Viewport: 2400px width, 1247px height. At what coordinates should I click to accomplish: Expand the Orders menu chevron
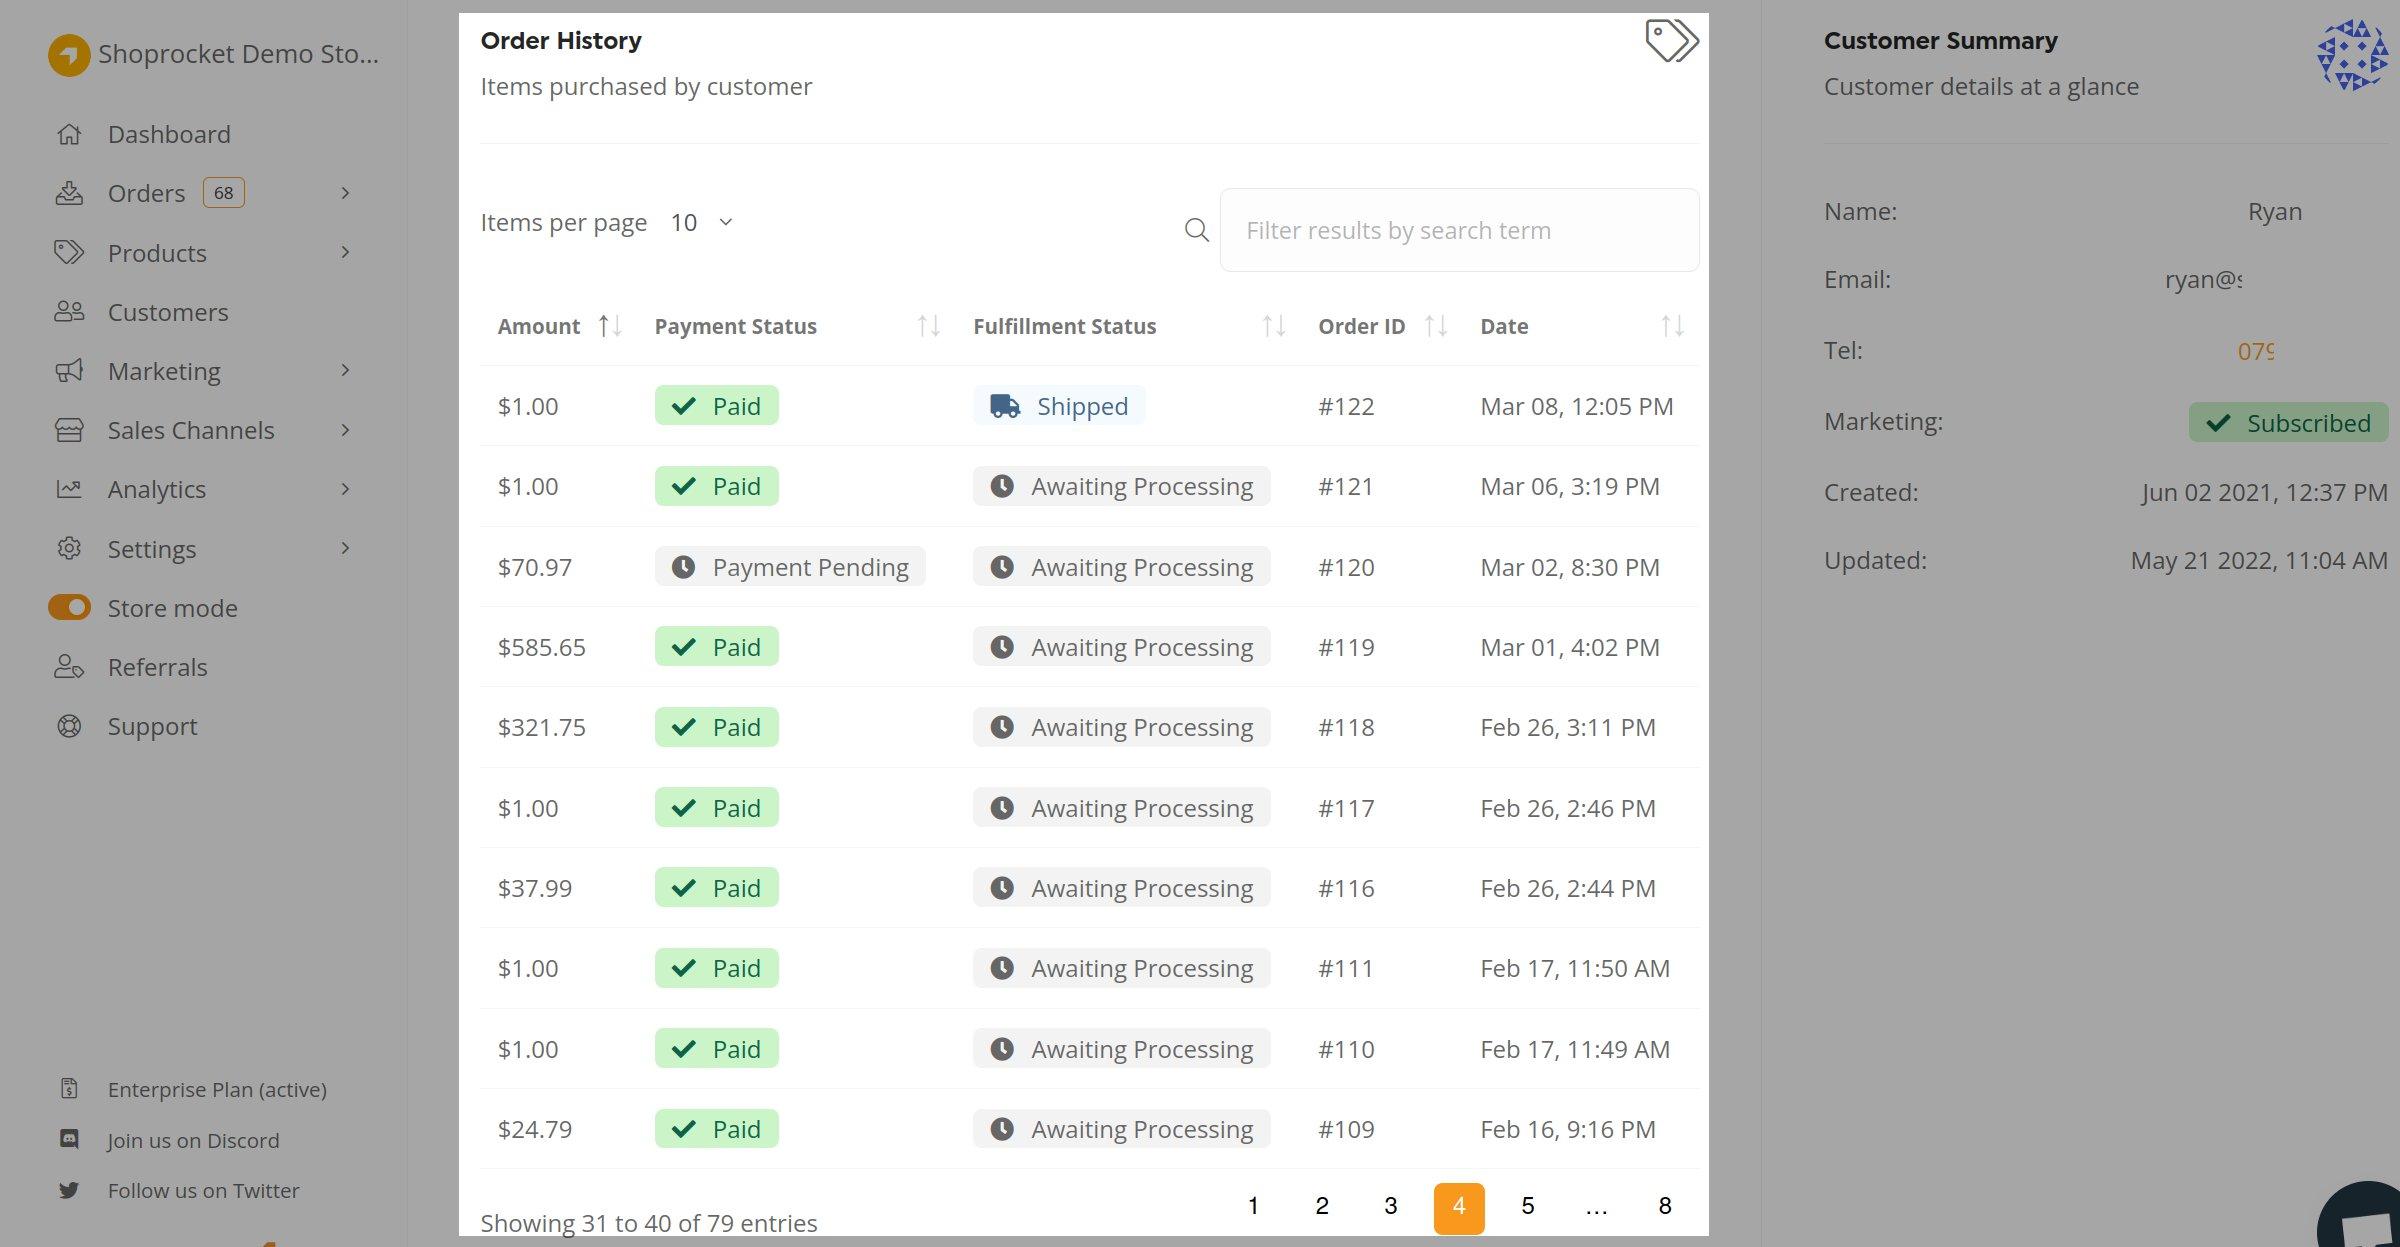pyautogui.click(x=345, y=193)
